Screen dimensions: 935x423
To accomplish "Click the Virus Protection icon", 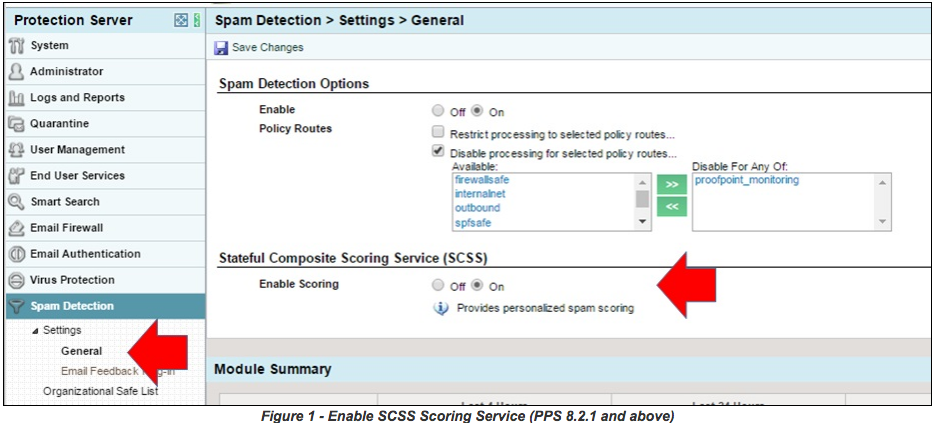I will pyautogui.click(x=16, y=280).
